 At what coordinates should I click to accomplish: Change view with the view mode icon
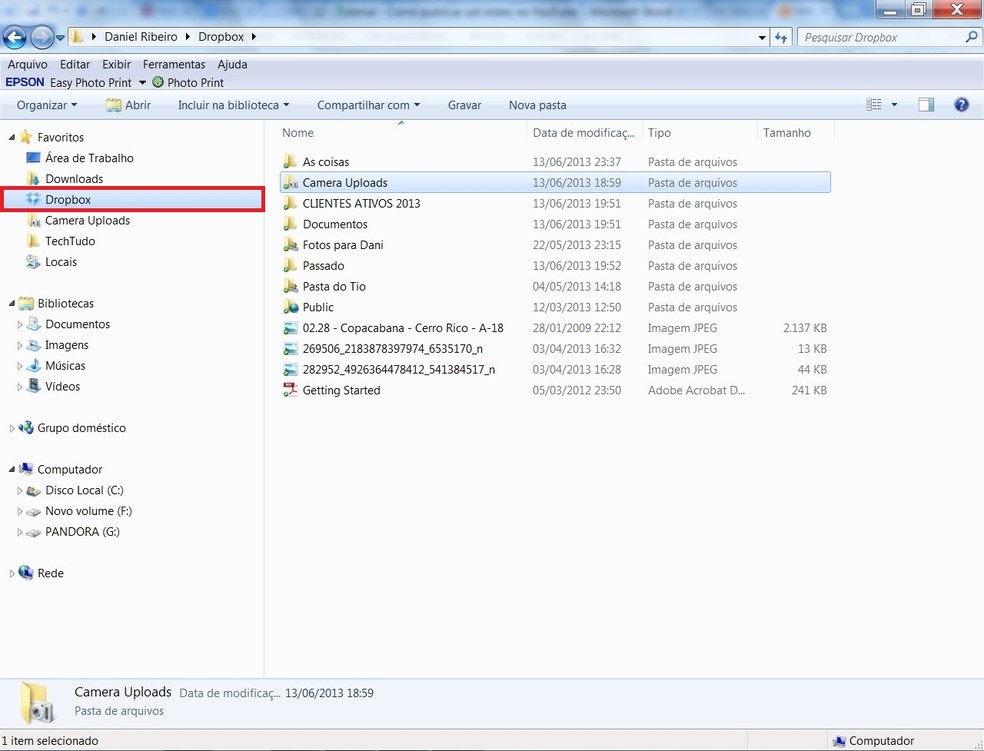point(874,105)
